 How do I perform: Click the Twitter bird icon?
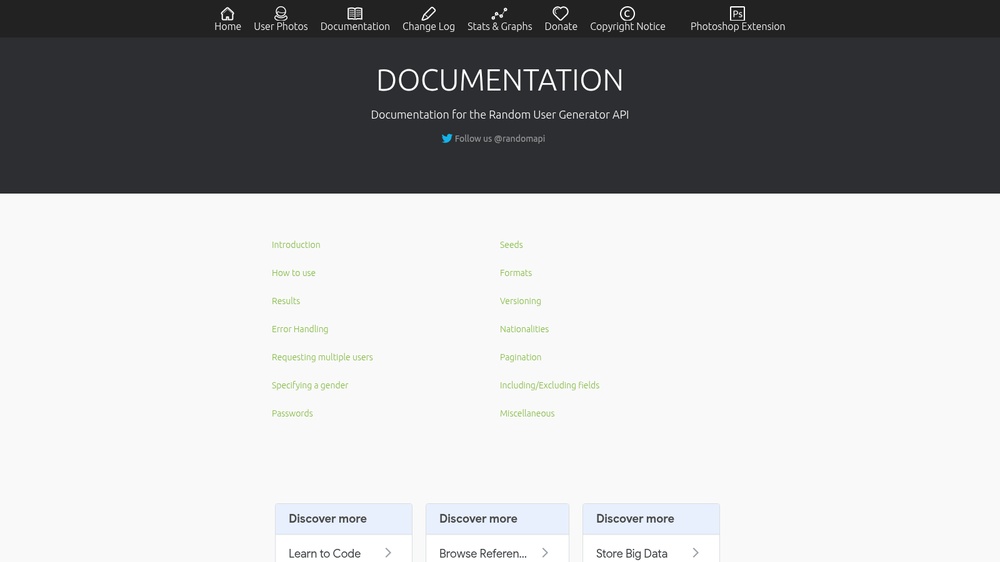coord(447,138)
